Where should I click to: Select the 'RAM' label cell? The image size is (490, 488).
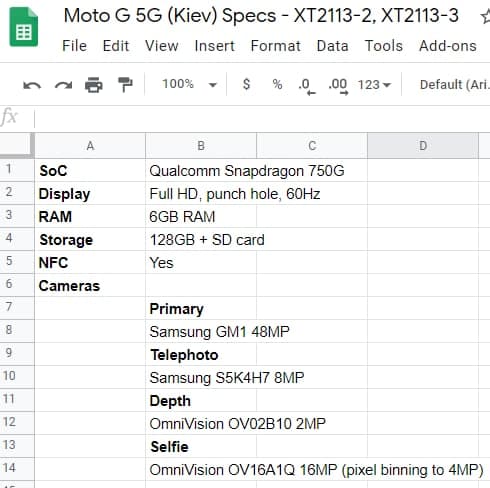tap(90, 216)
